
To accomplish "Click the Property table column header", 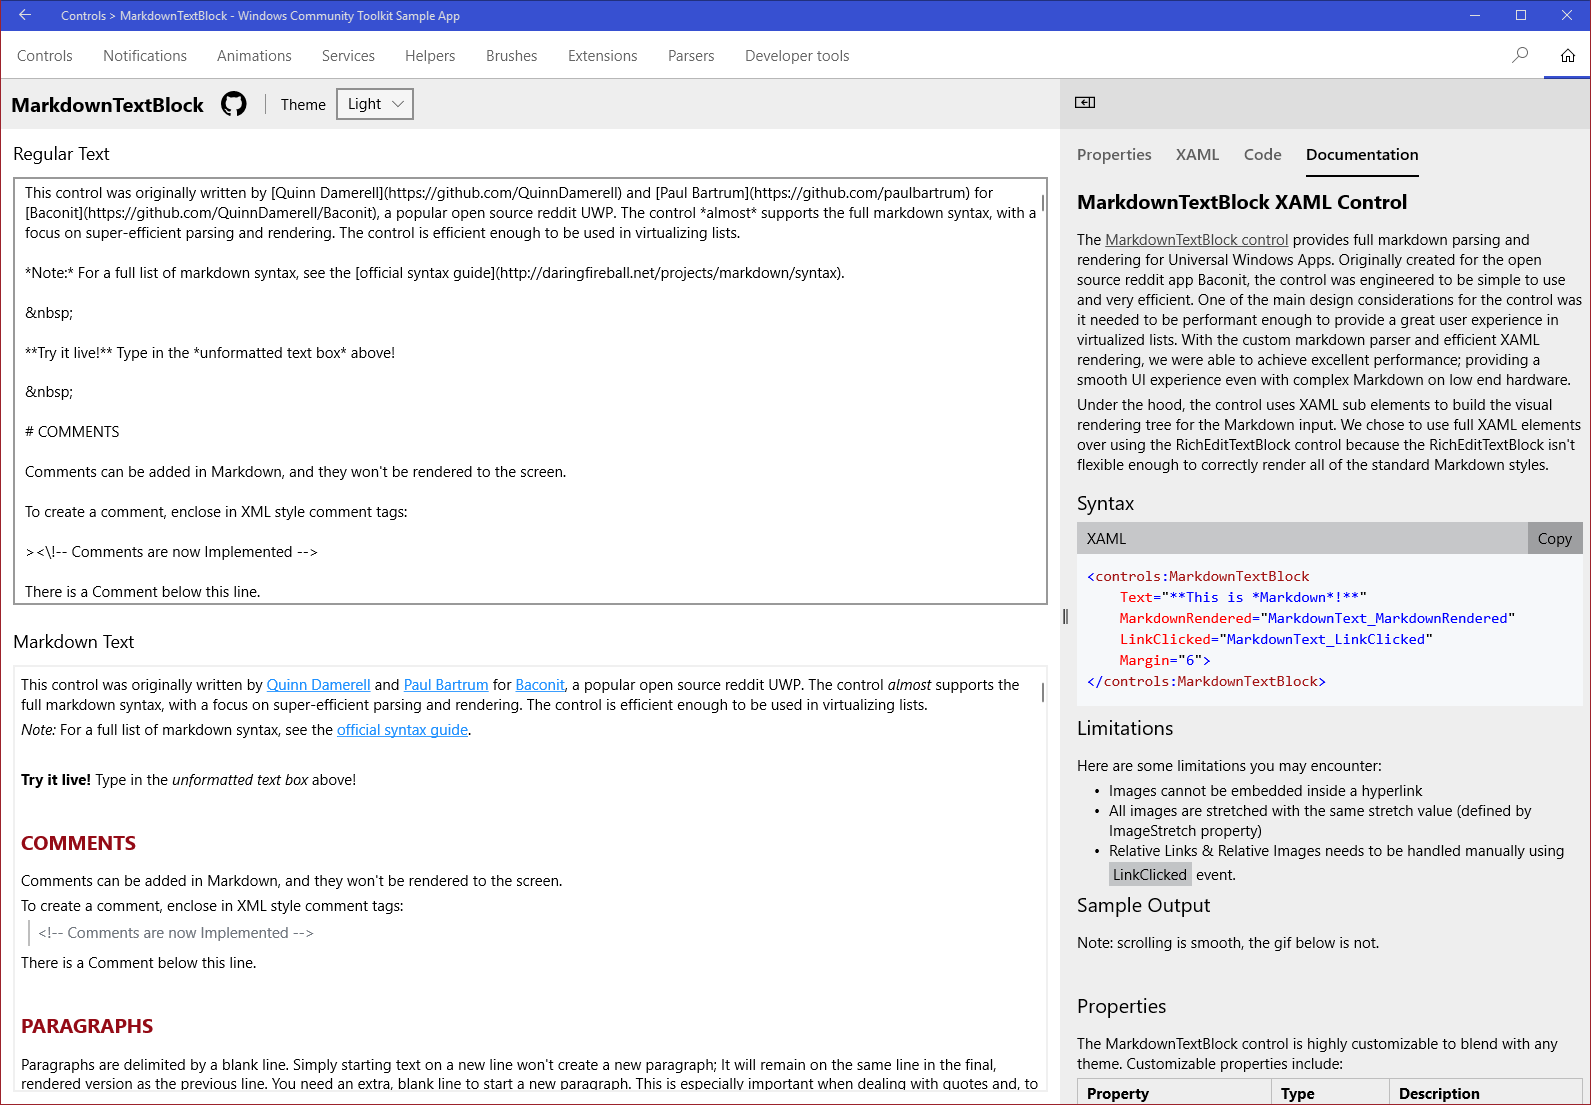I will tap(1174, 1093).
